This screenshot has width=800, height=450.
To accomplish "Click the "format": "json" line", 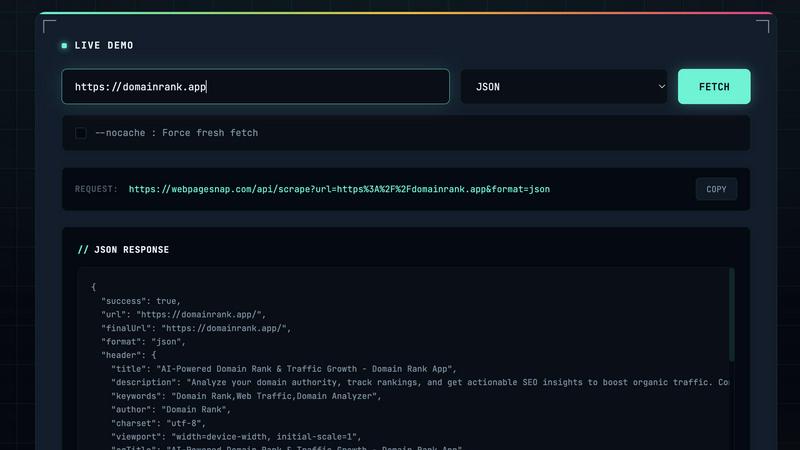I will coord(143,342).
